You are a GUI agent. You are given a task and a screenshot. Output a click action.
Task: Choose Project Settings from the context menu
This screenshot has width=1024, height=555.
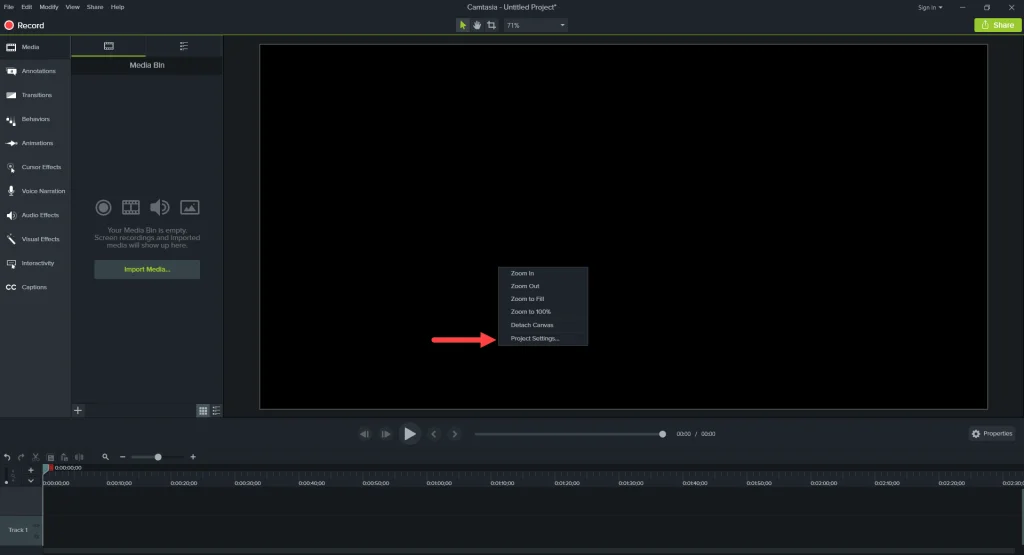point(535,339)
